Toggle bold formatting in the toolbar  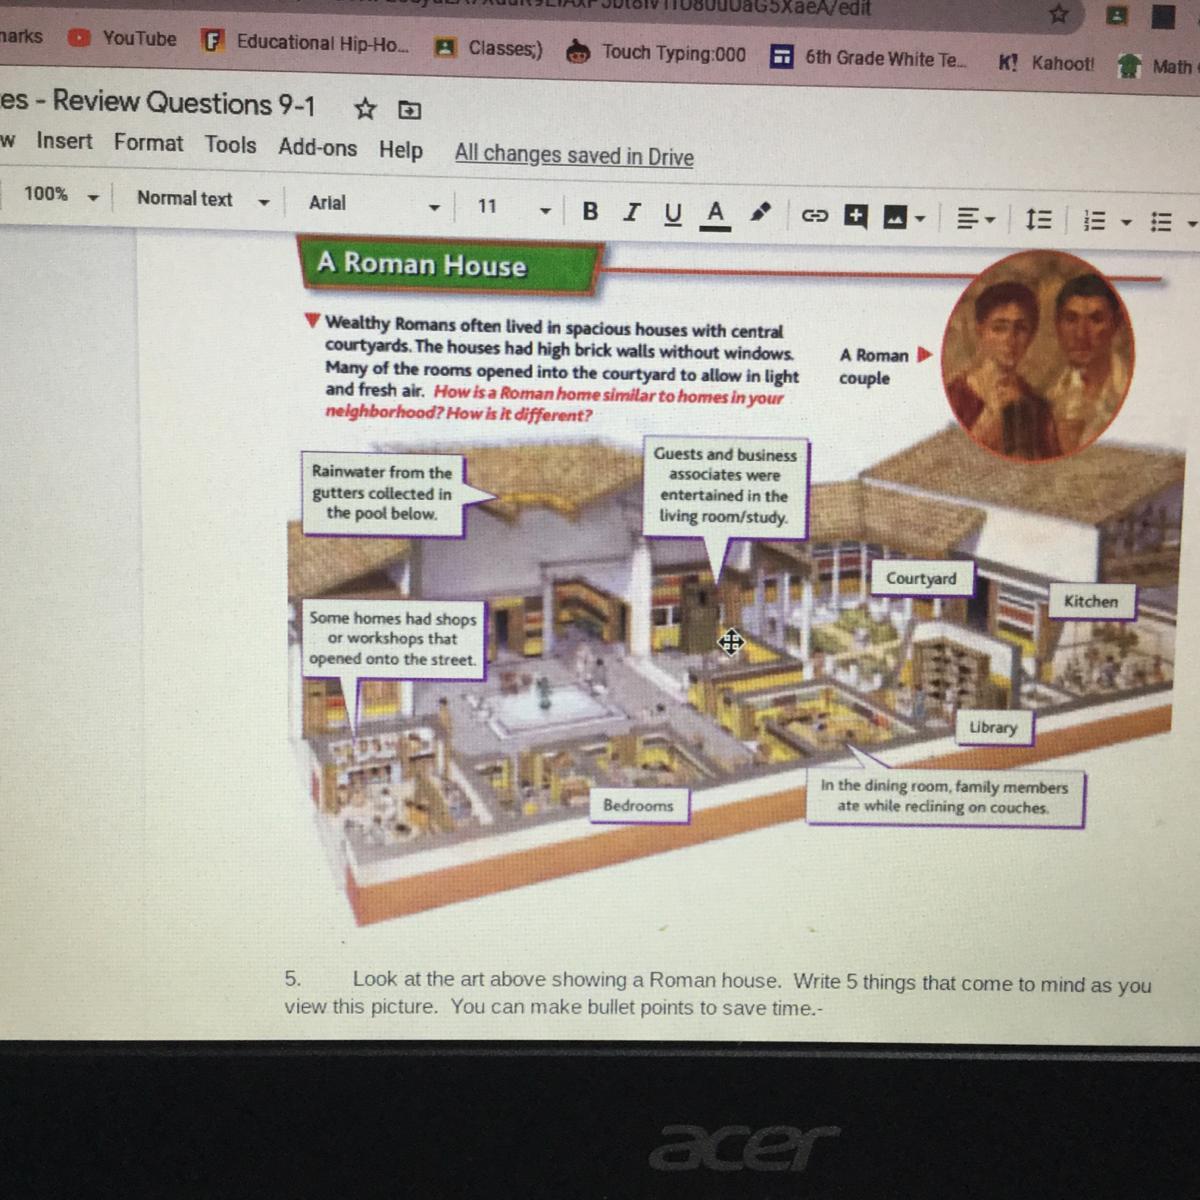590,211
